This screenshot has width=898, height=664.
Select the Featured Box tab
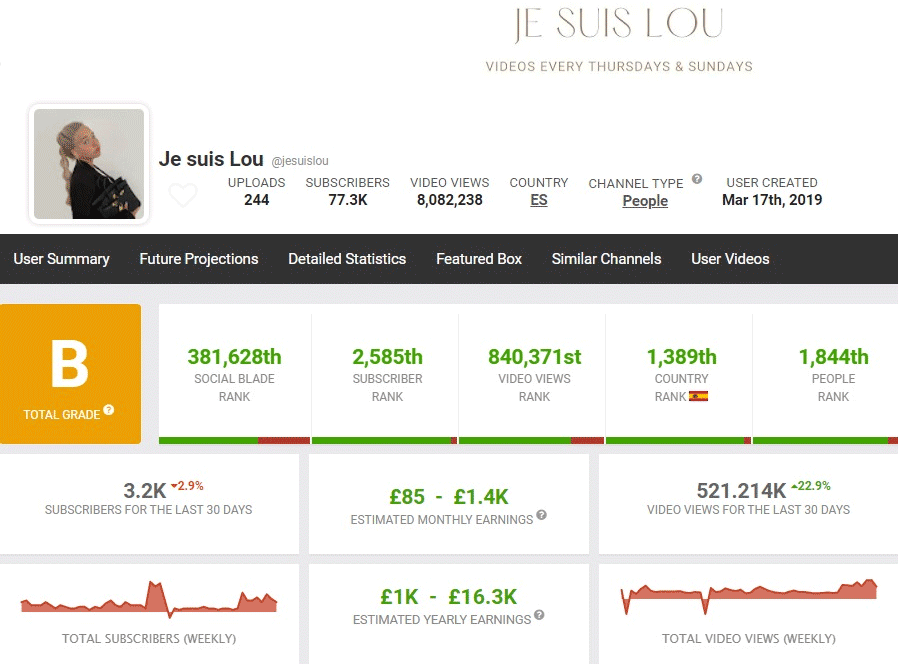click(x=479, y=259)
